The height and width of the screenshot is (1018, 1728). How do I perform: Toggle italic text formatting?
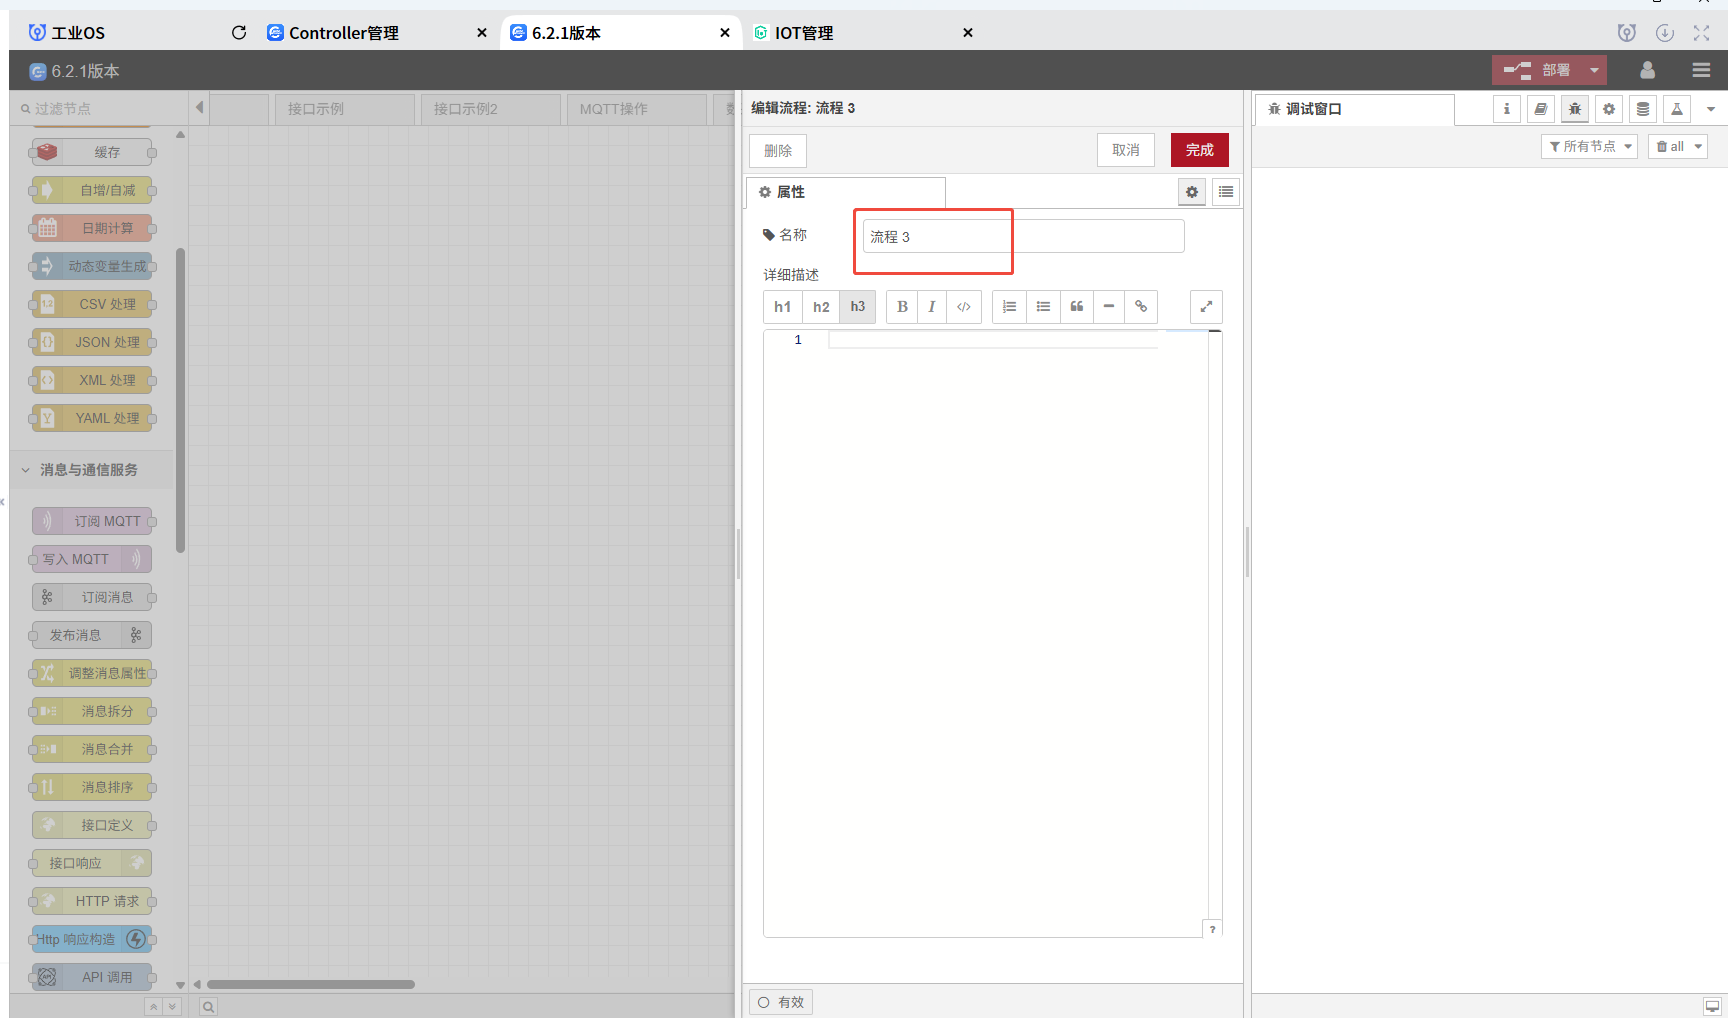(x=931, y=307)
